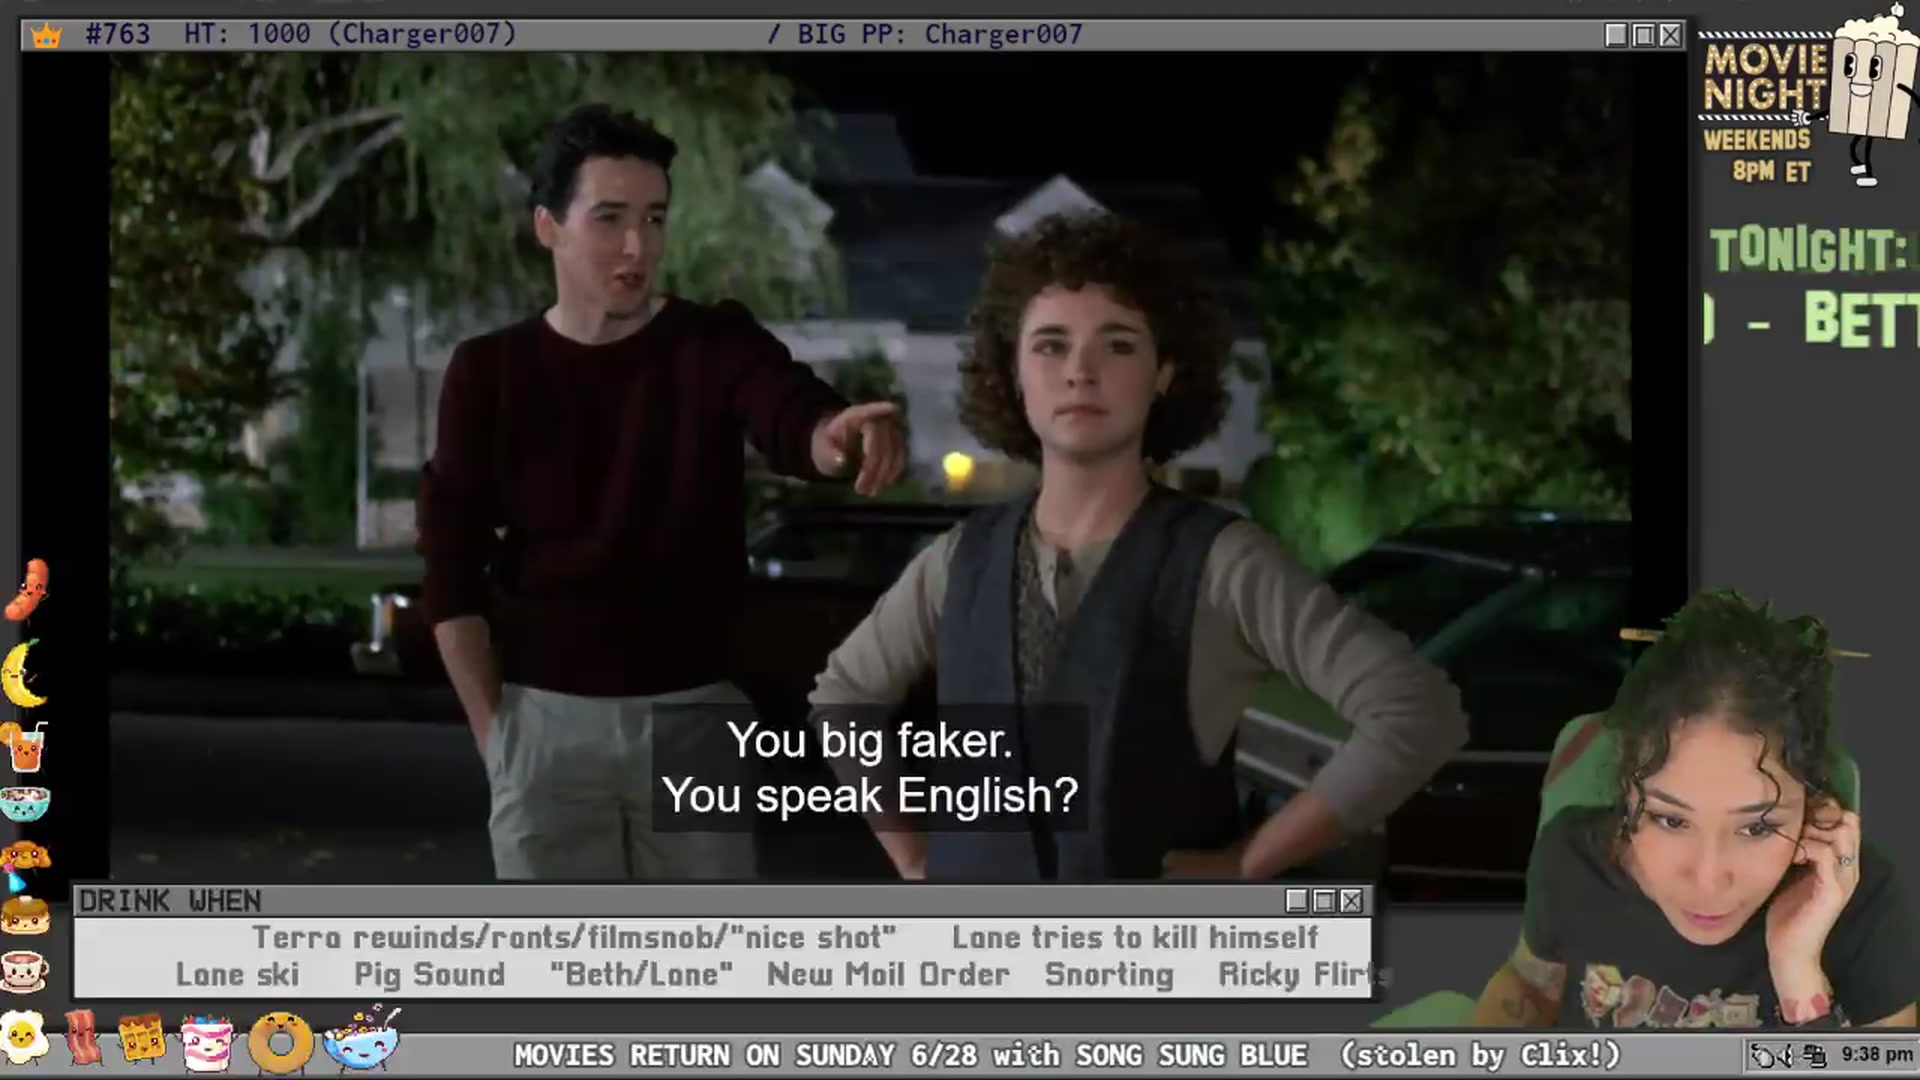Viewport: 1920px width, 1080px height.
Task: Maximize the Drink When window
Action: point(1324,901)
